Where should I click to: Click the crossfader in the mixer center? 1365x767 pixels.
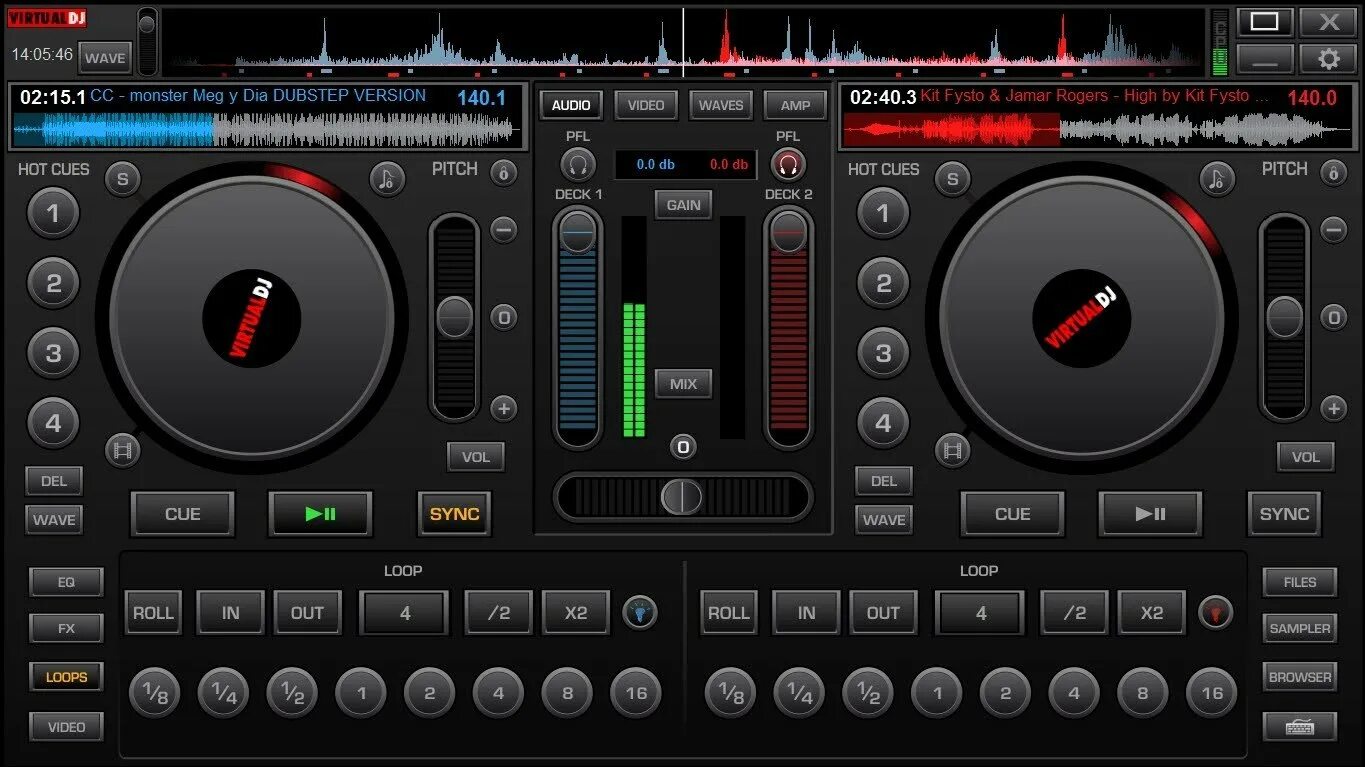pos(683,497)
